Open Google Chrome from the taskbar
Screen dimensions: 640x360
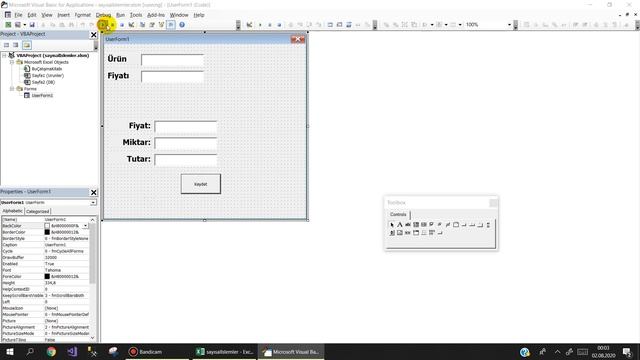(51, 352)
